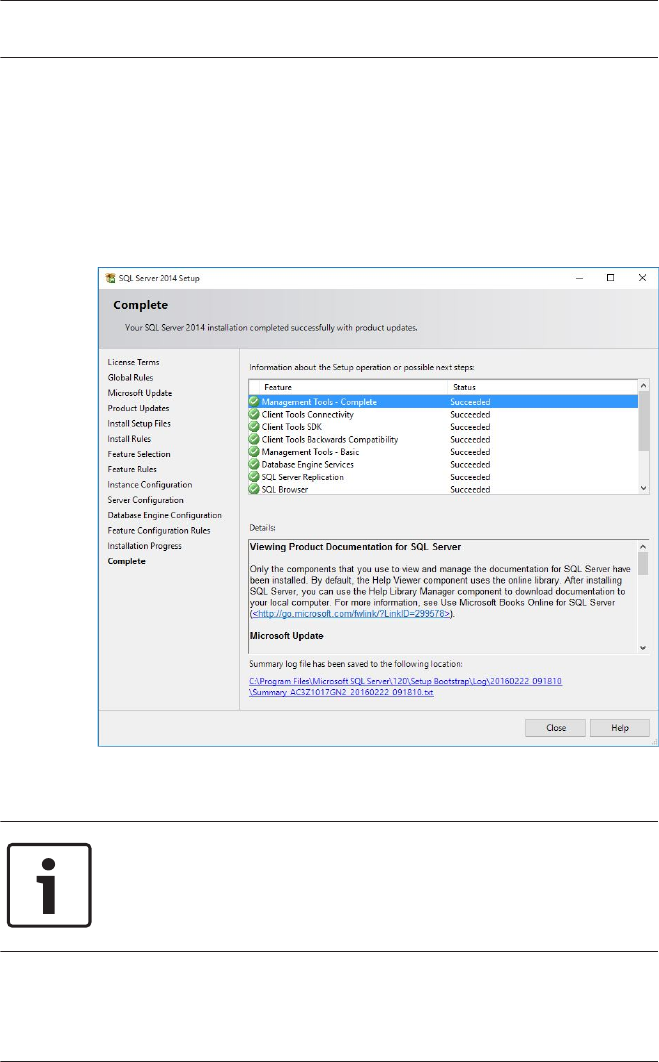Select the Microsoft Update step
The height and width of the screenshot is (1062, 659).
[x=140, y=393]
